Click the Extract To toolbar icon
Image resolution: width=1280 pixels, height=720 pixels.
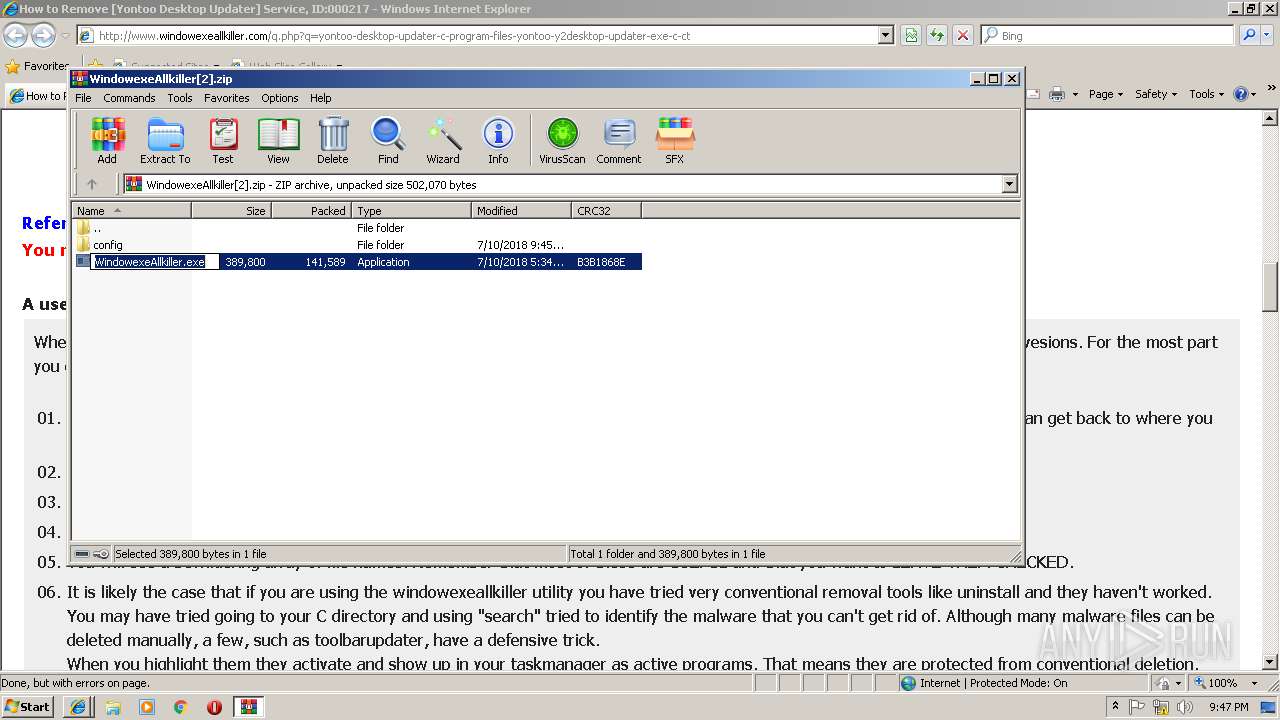165,140
